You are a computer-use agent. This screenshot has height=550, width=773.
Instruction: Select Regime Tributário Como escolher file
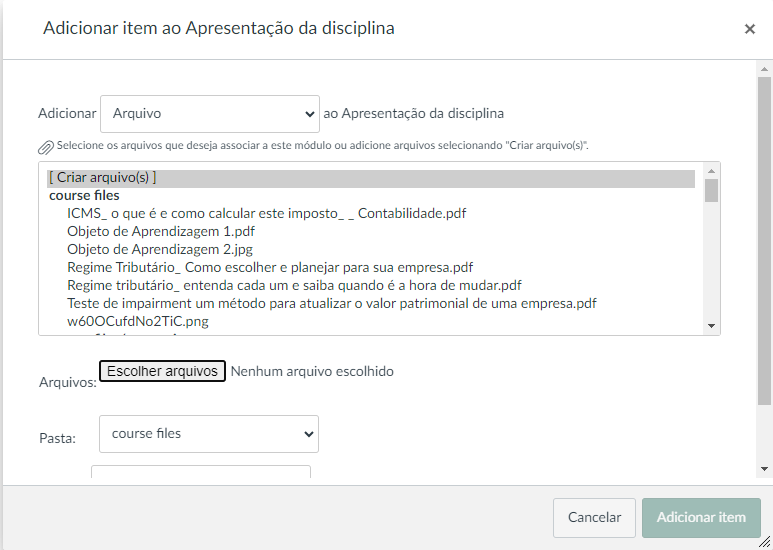pyautogui.click(x=270, y=267)
